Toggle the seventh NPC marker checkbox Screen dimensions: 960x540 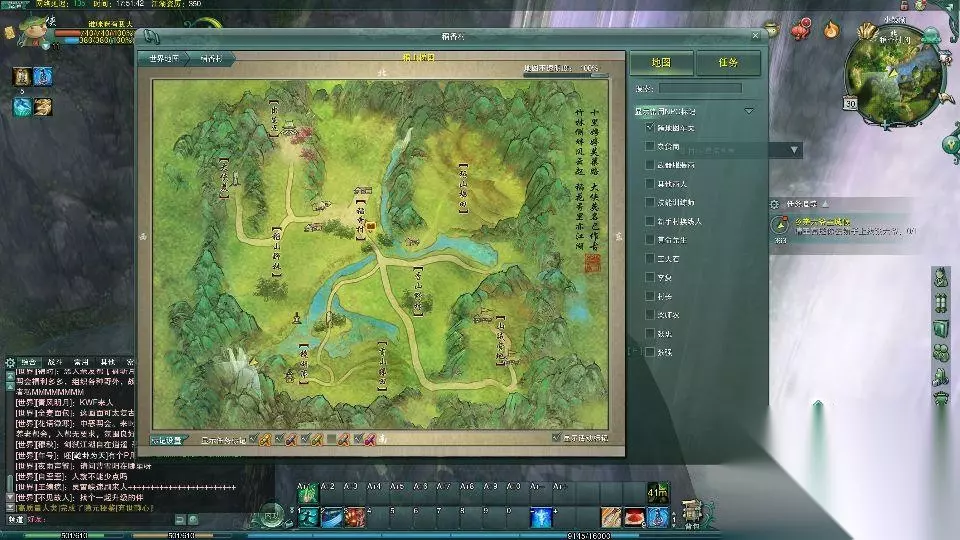coord(650,239)
